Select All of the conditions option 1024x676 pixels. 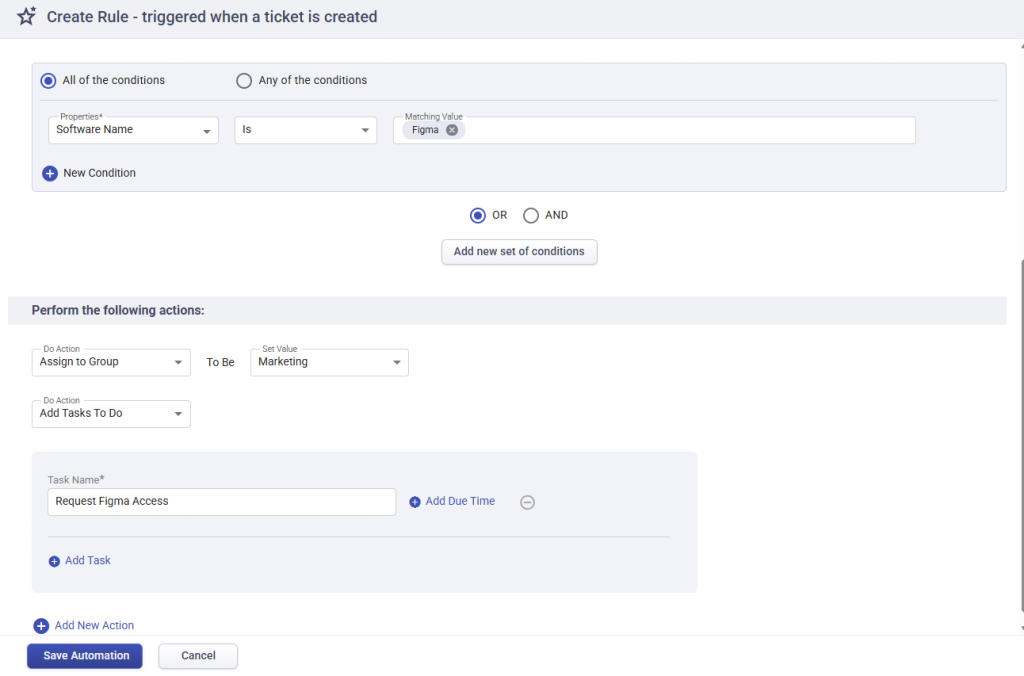[x=48, y=80]
